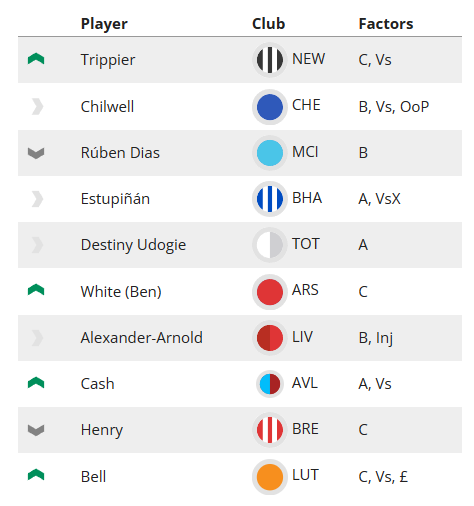Click the Brentford striped club badge

coord(270,430)
